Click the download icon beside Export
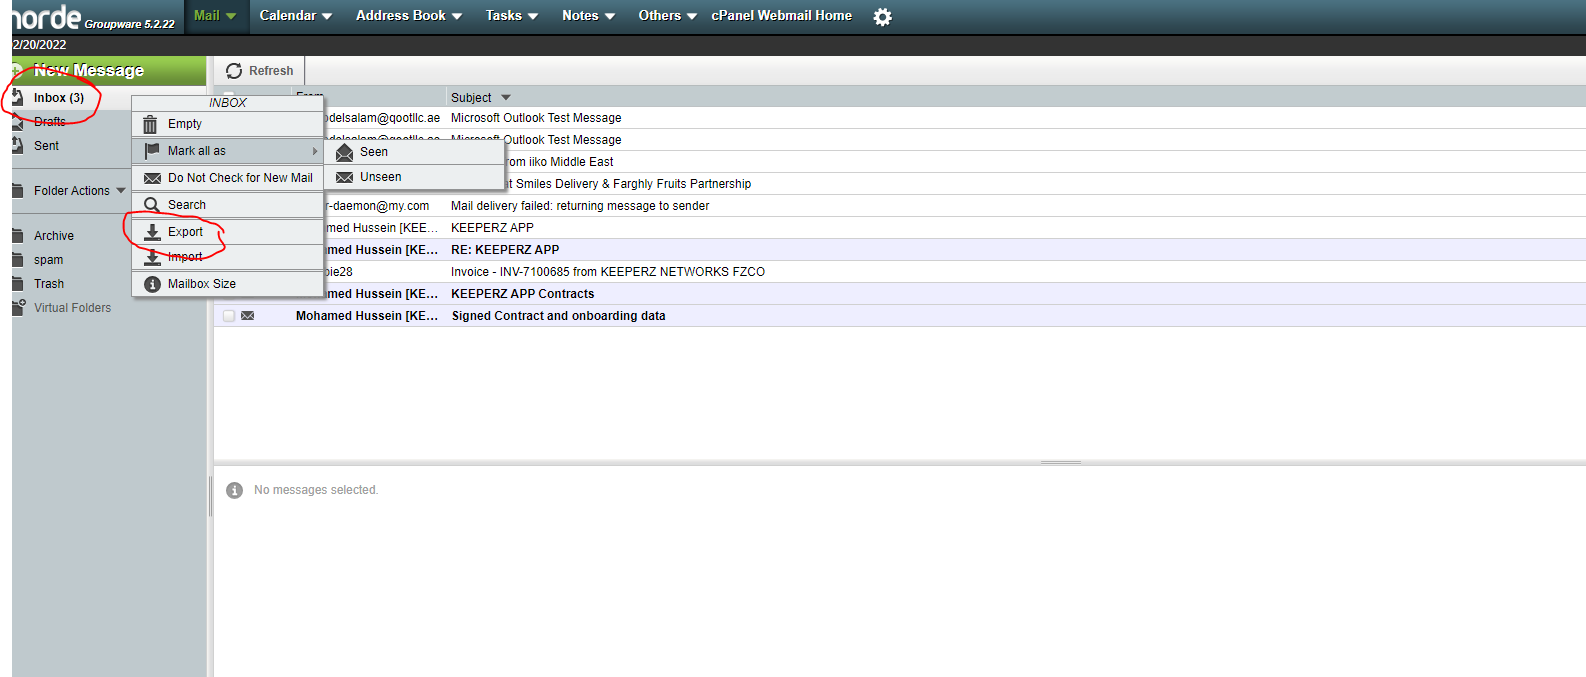This screenshot has height=677, width=1586. [x=152, y=232]
